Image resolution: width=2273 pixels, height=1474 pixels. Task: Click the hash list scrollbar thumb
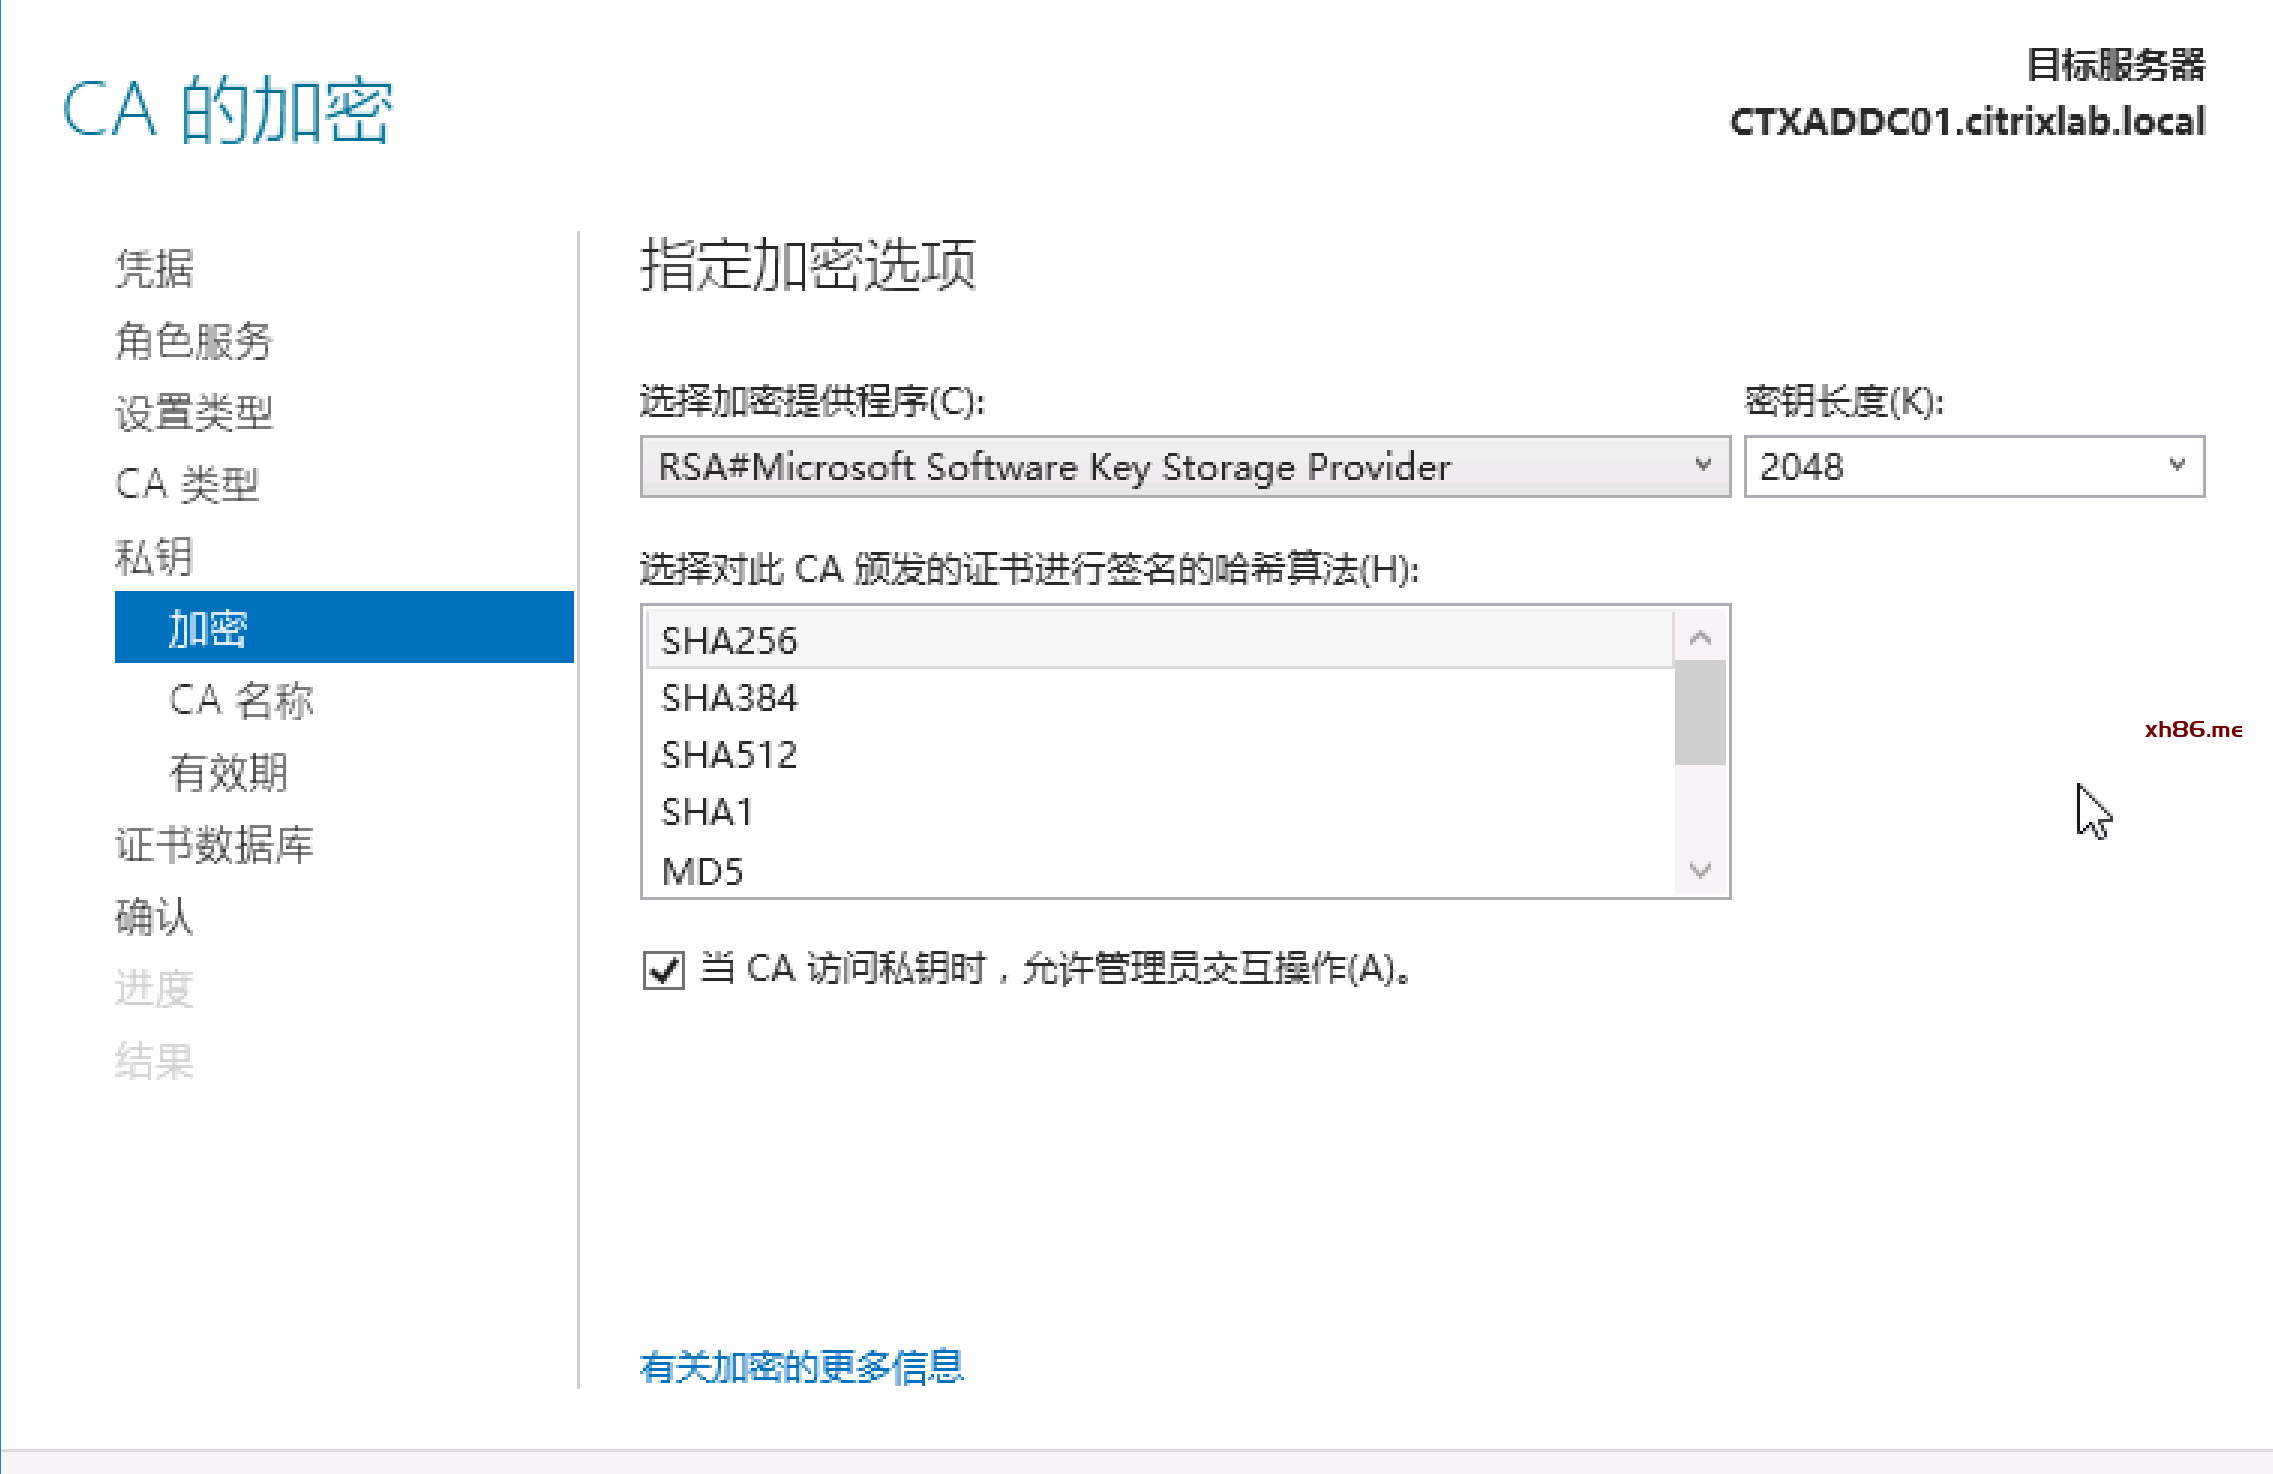click(x=1699, y=713)
